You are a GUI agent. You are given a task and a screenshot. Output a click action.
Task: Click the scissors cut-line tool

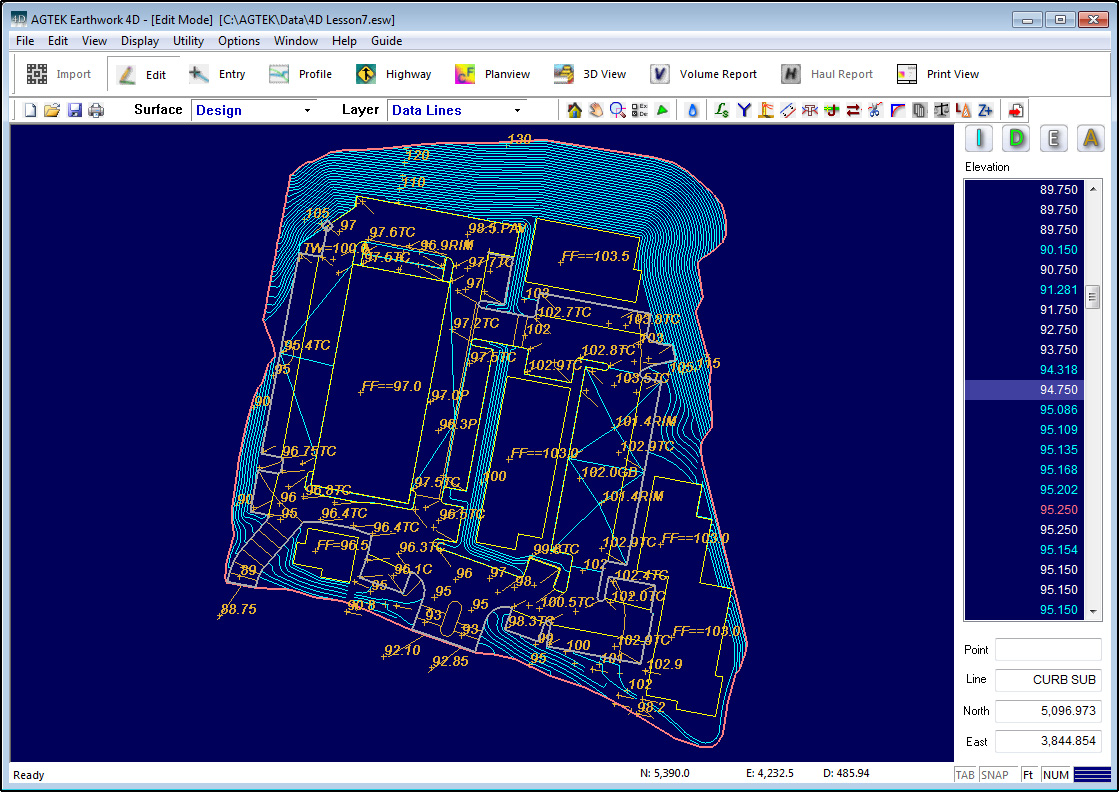coord(875,110)
